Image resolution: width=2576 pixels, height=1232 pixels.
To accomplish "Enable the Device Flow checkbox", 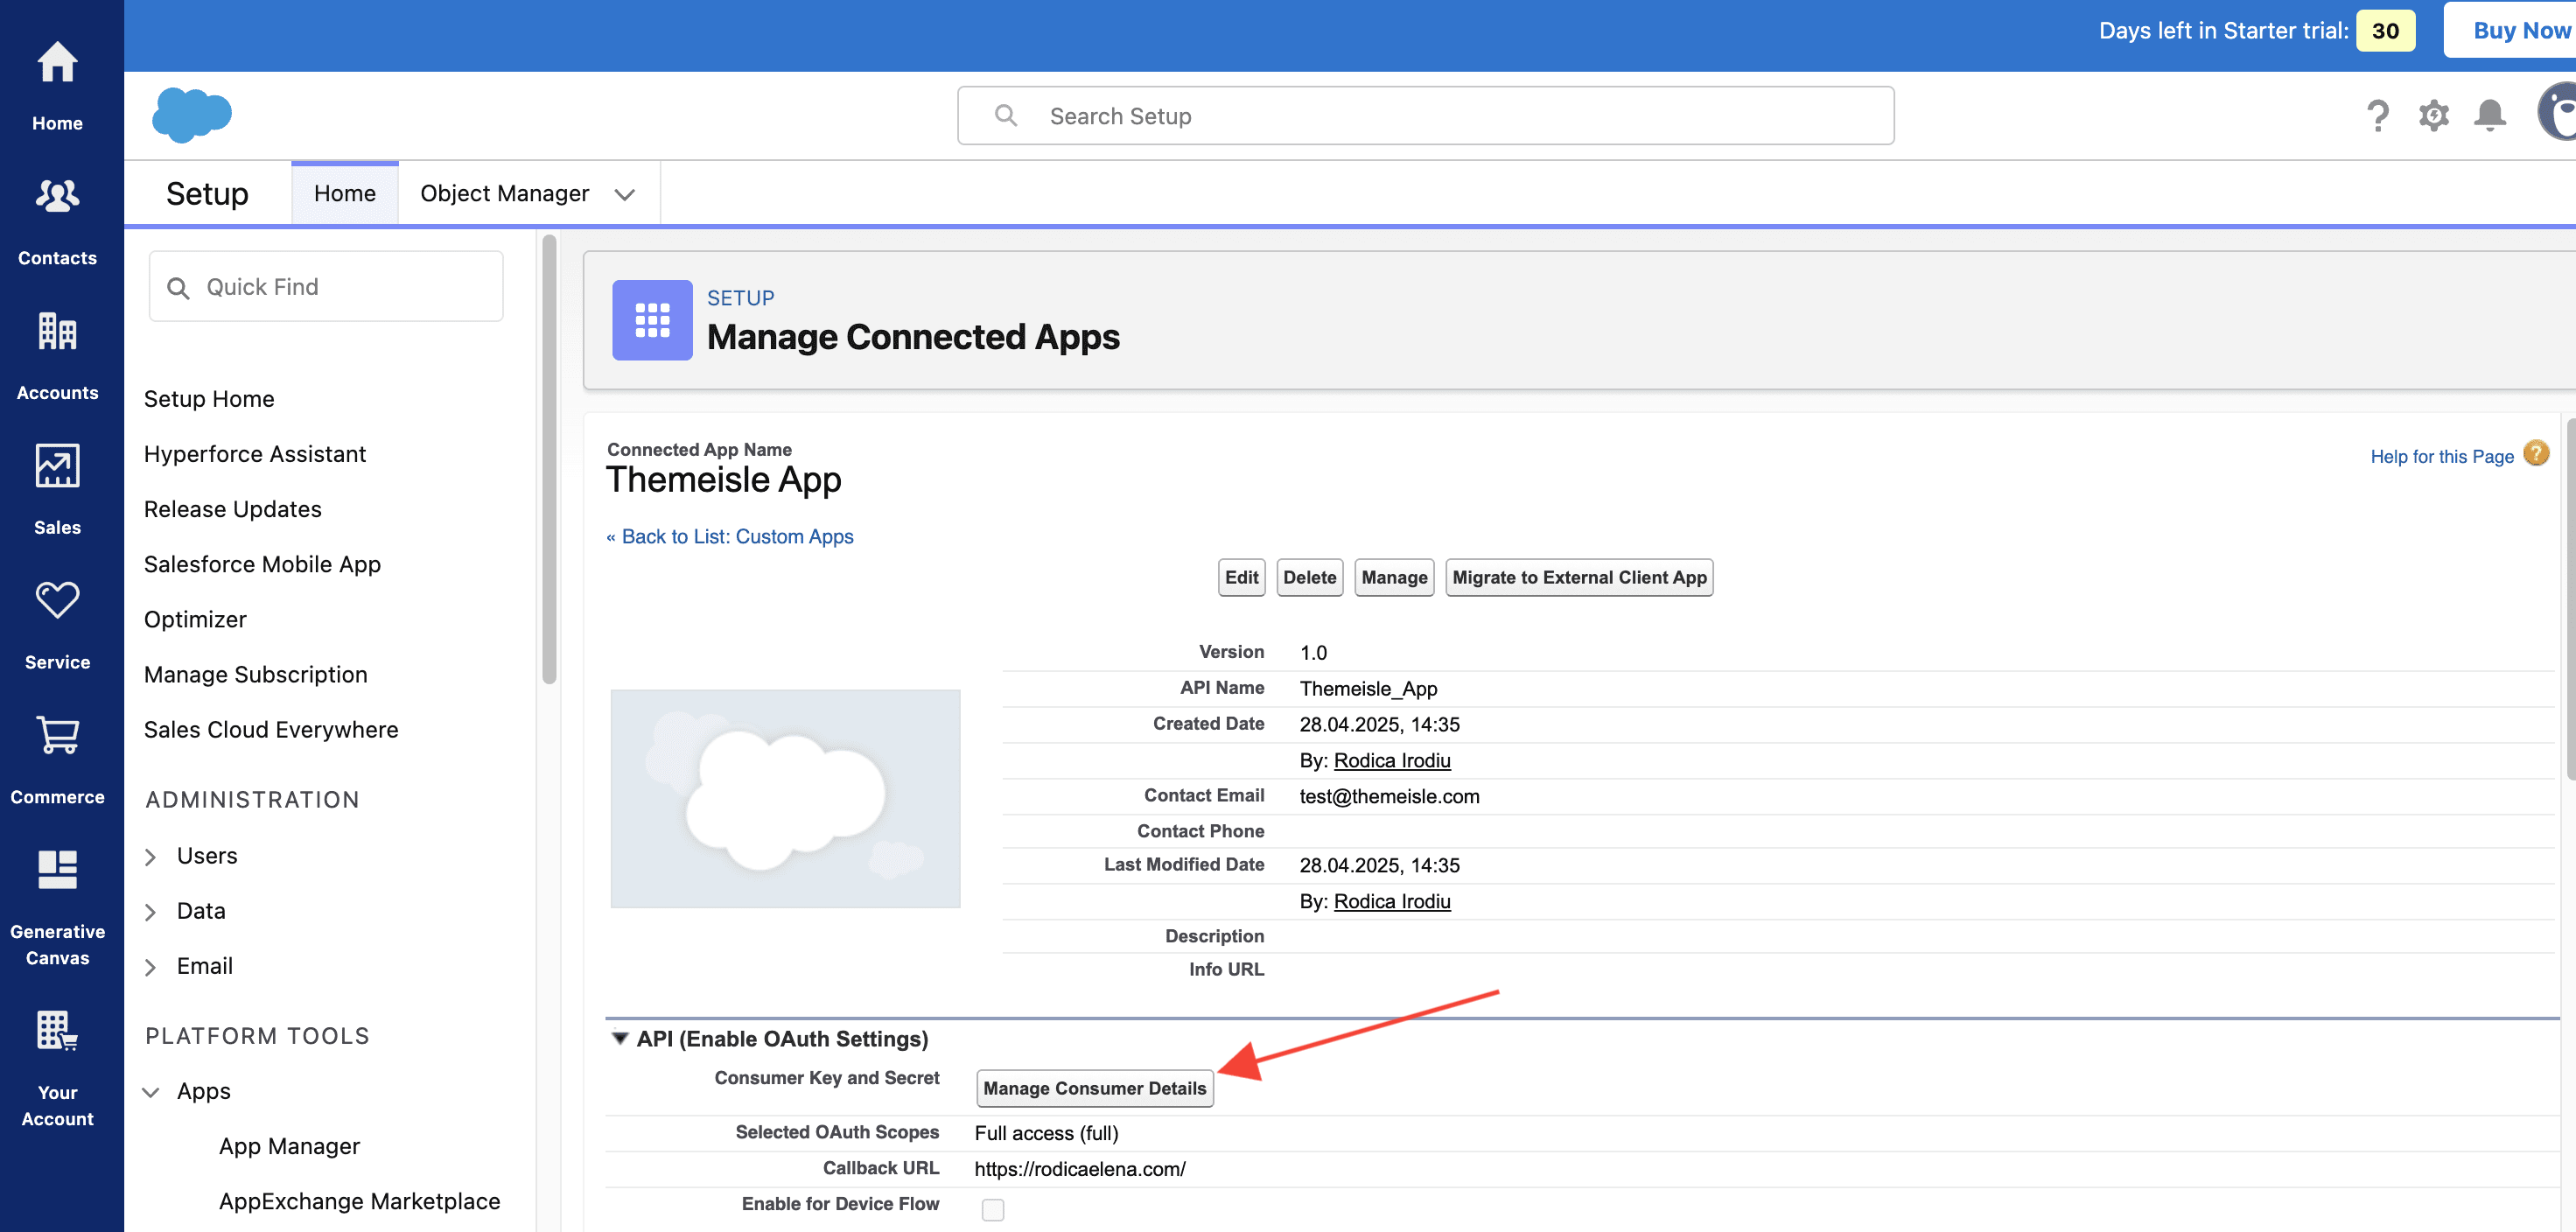I will (992, 1209).
